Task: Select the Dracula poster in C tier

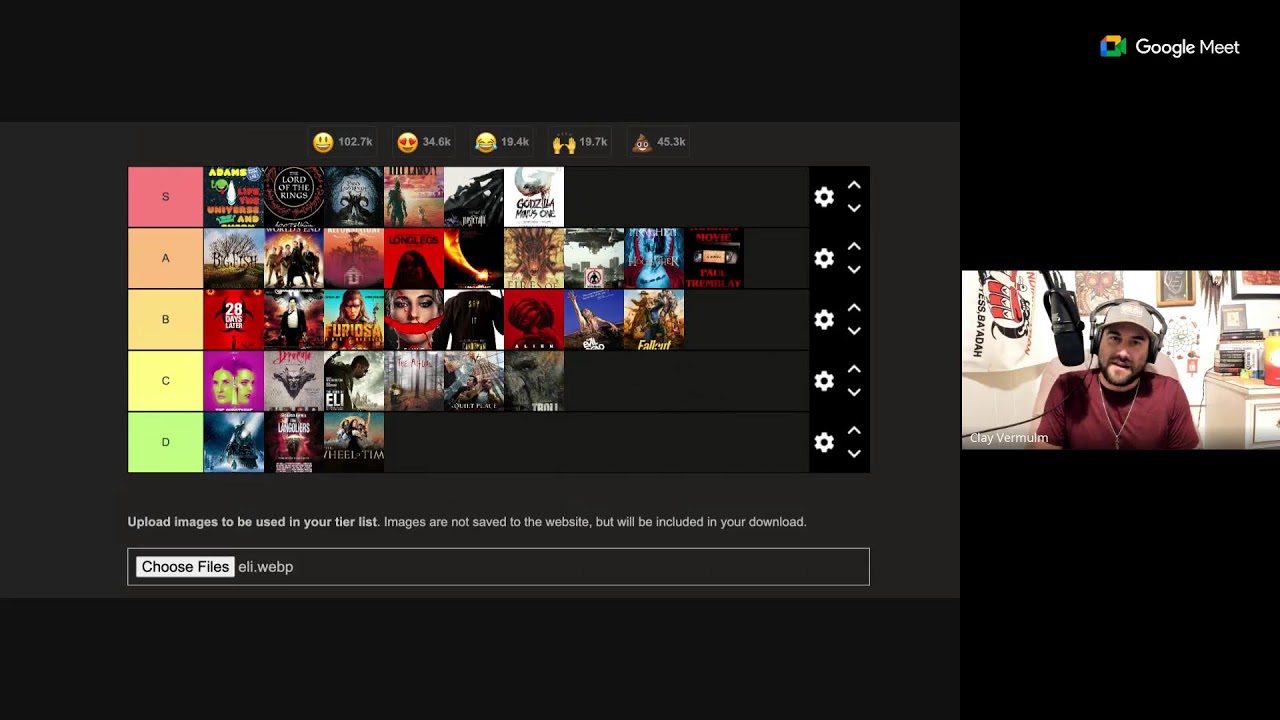Action: [x=294, y=381]
